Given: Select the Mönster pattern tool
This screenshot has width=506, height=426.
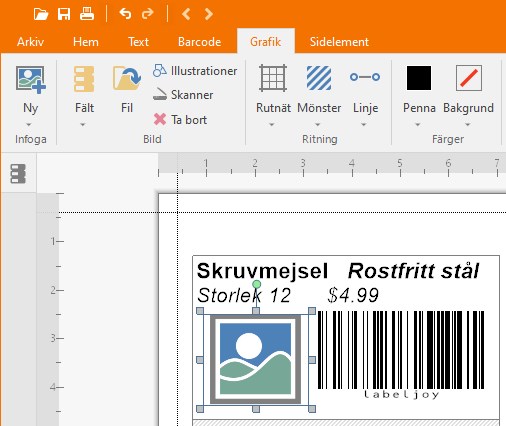Looking at the screenshot, I should click(319, 78).
